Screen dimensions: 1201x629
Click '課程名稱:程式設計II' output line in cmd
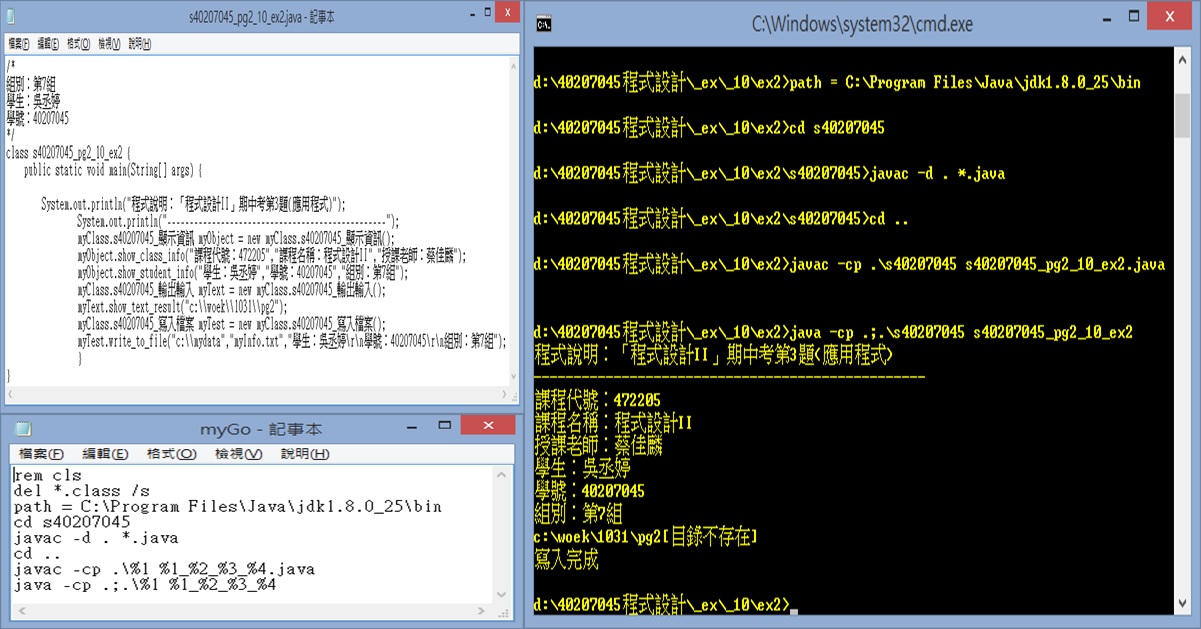coord(613,423)
